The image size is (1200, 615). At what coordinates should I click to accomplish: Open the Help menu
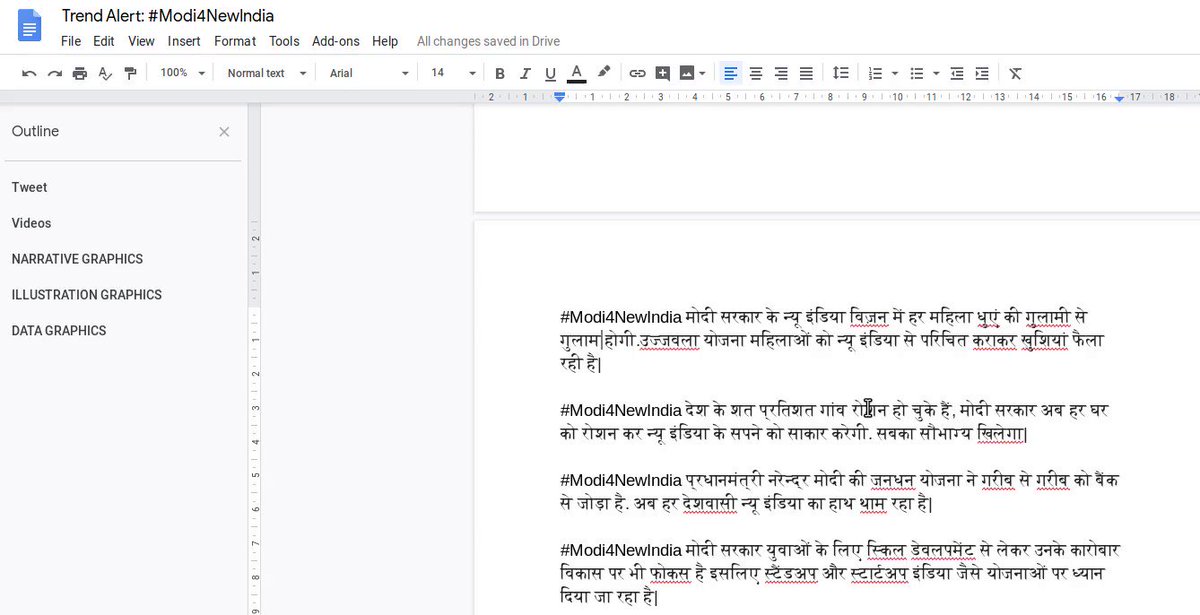385,41
